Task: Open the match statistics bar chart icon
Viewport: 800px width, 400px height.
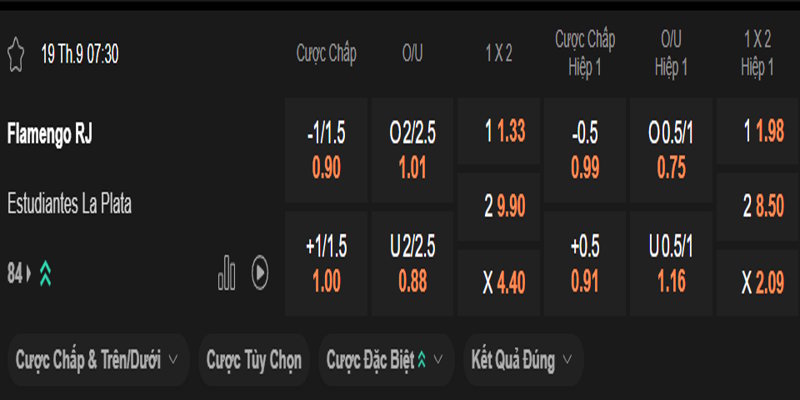Action: (228, 272)
